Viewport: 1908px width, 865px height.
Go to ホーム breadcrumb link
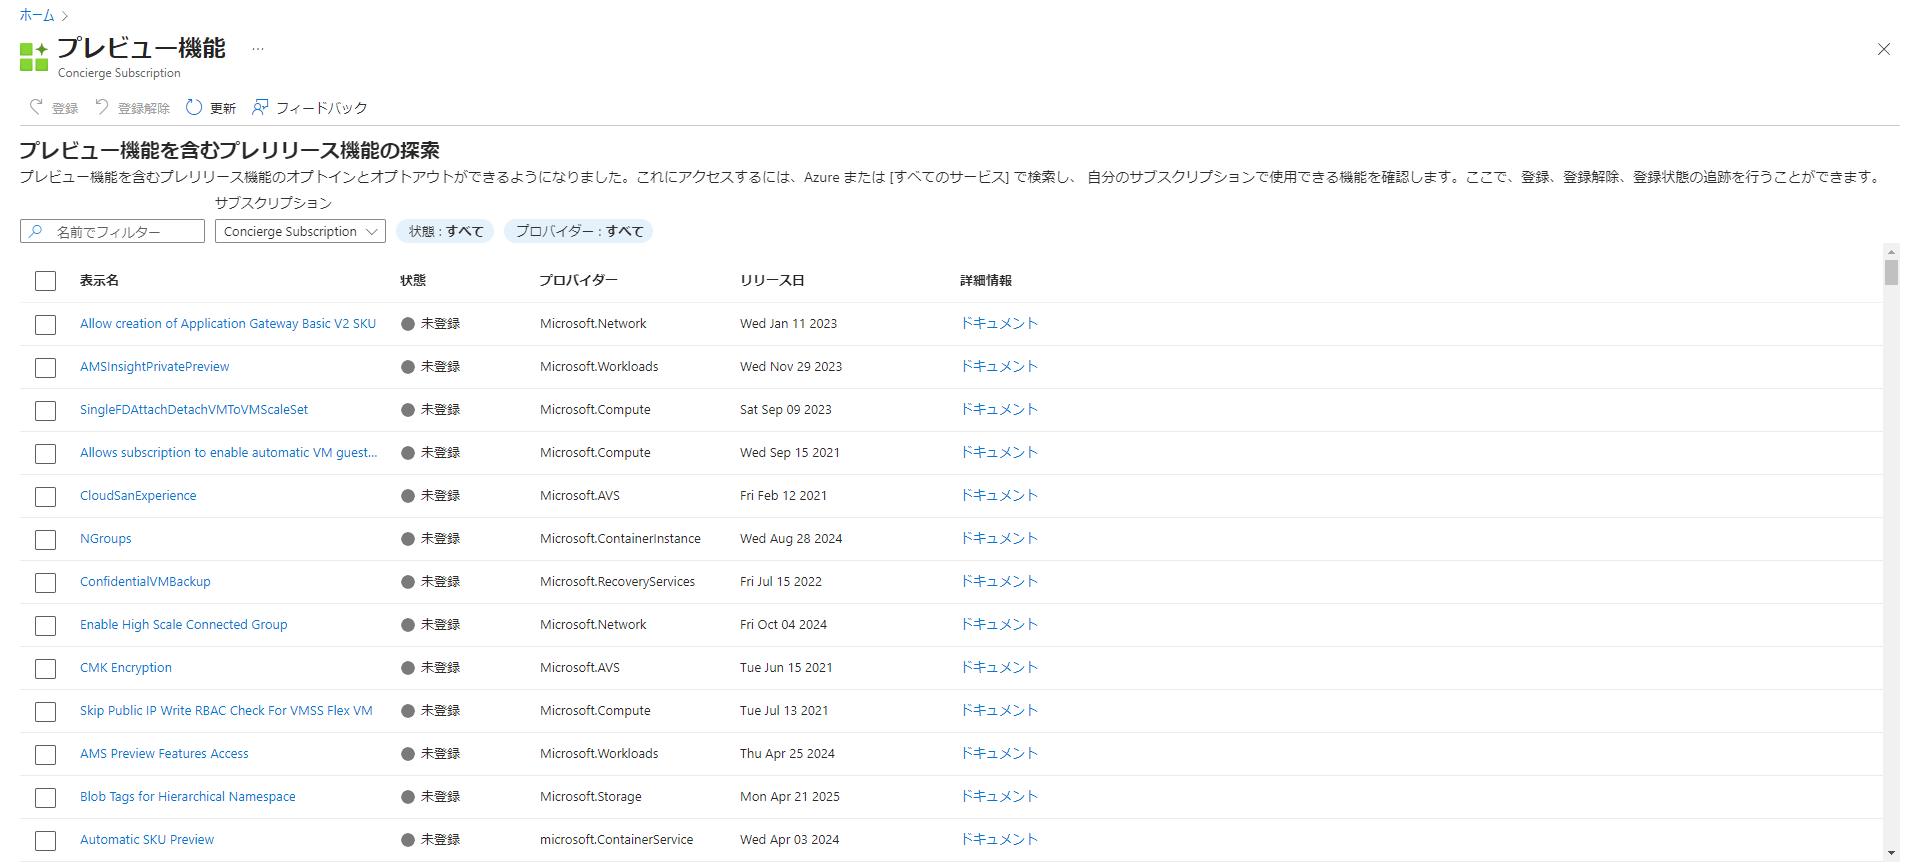[37, 15]
